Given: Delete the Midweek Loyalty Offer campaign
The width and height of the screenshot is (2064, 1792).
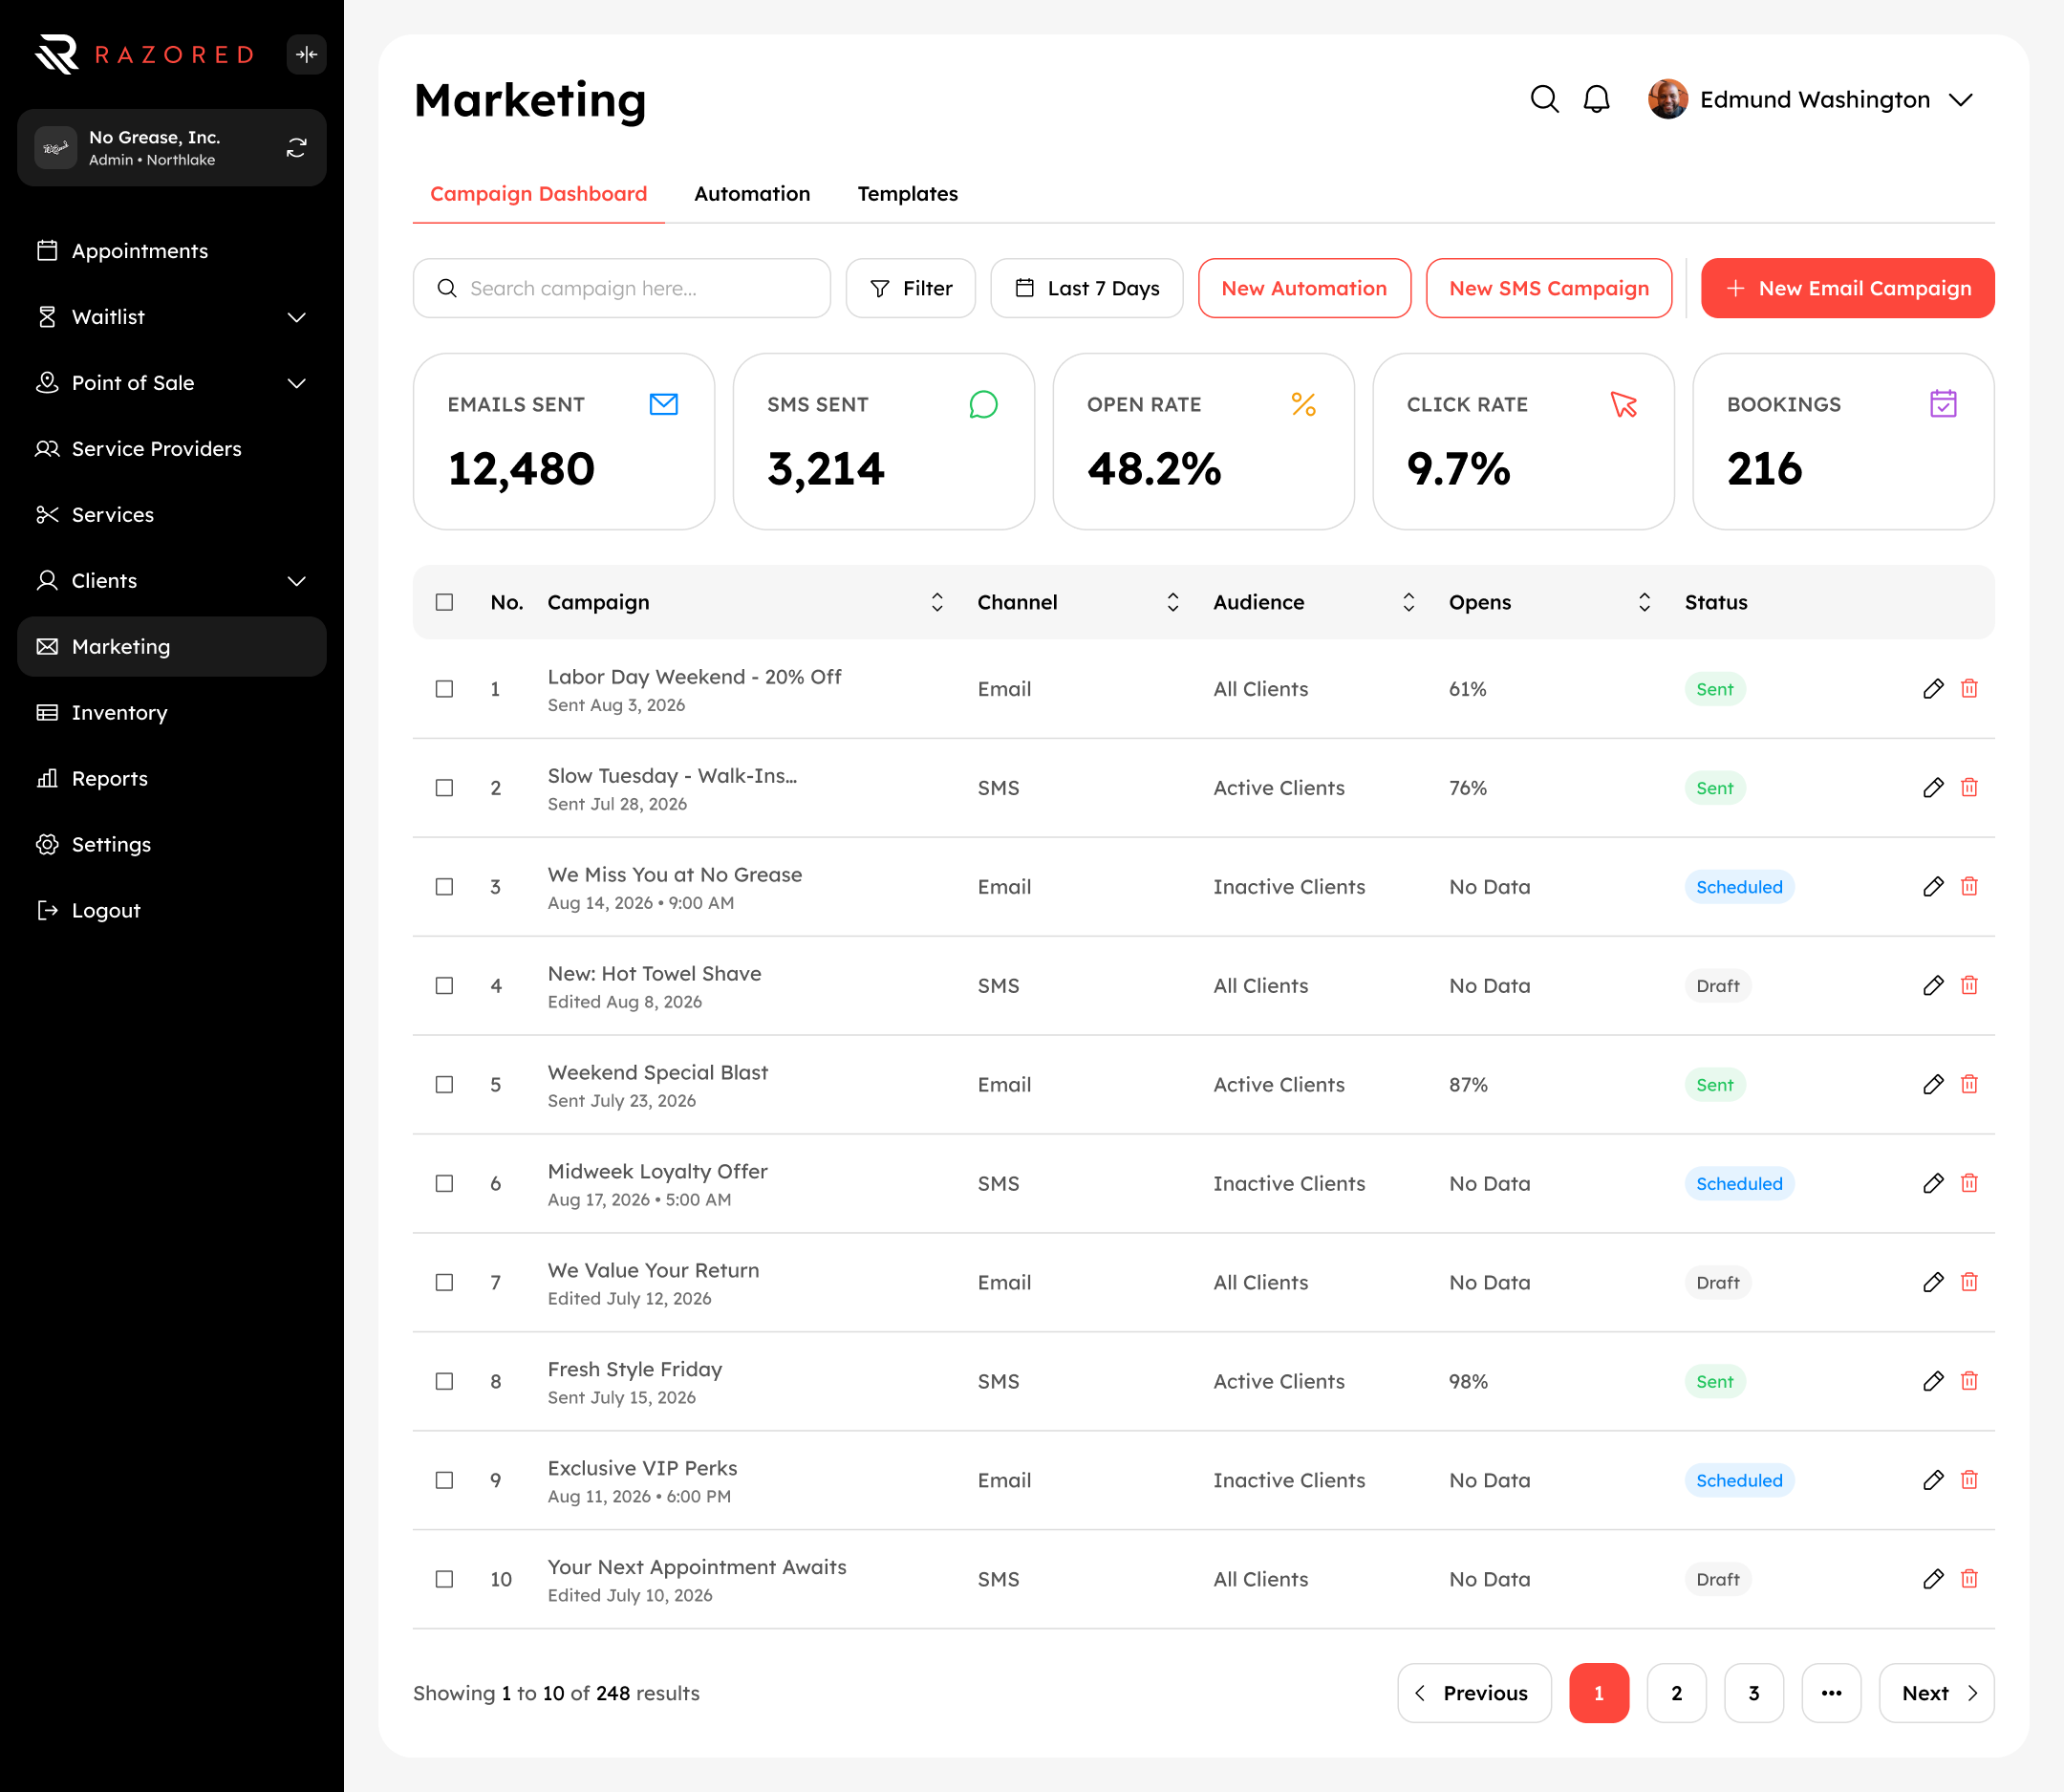Looking at the screenshot, I should (1969, 1183).
